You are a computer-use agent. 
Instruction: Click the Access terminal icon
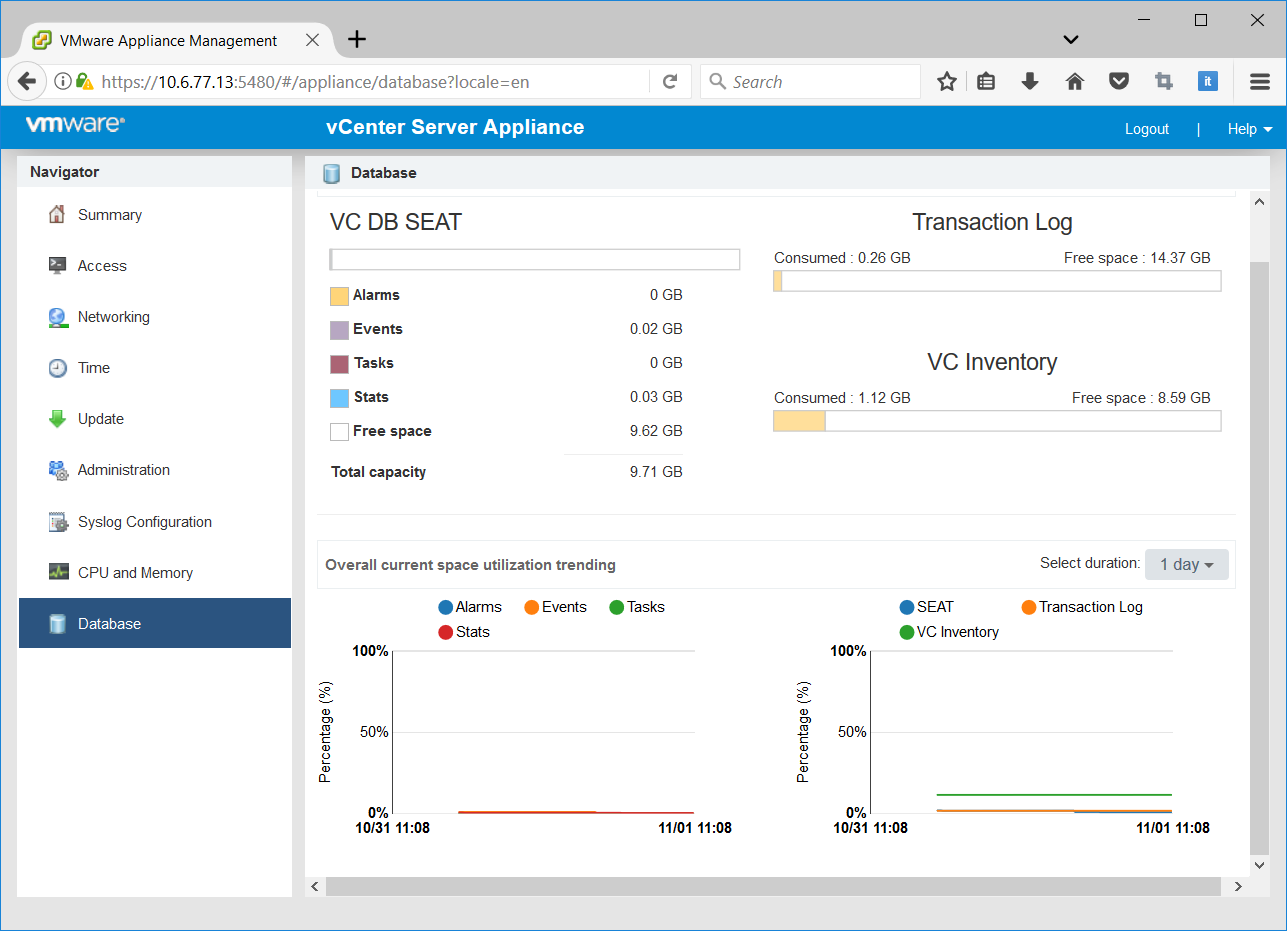58,266
